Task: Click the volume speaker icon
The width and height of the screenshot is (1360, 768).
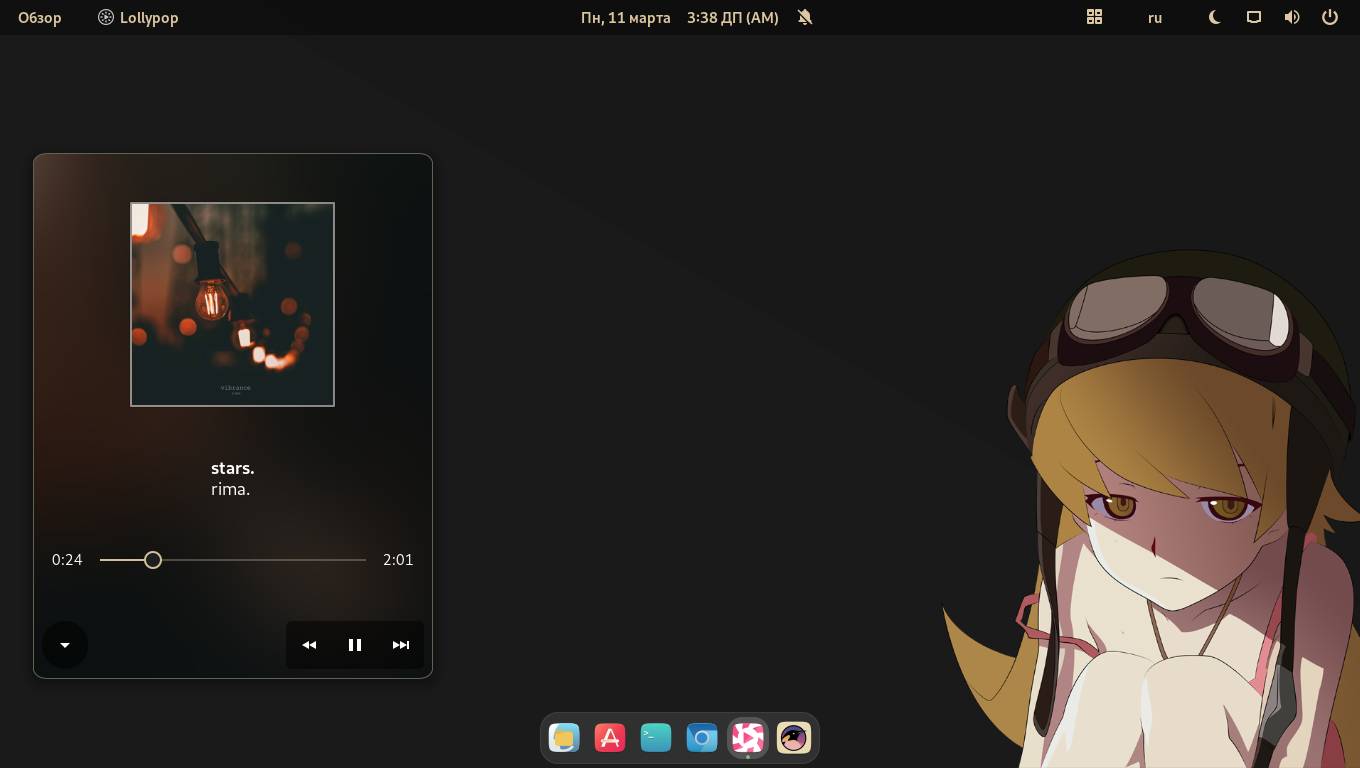Action: tap(1292, 17)
